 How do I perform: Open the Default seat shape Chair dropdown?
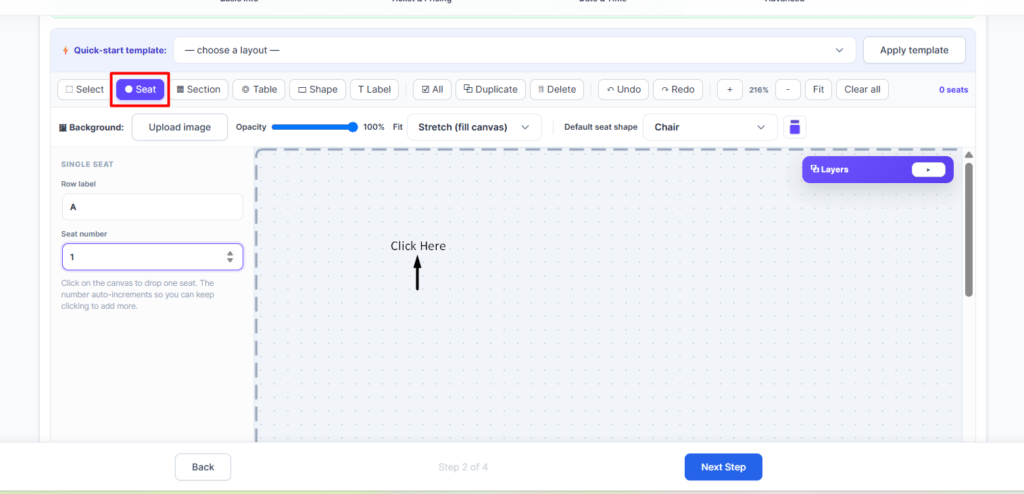pos(710,127)
